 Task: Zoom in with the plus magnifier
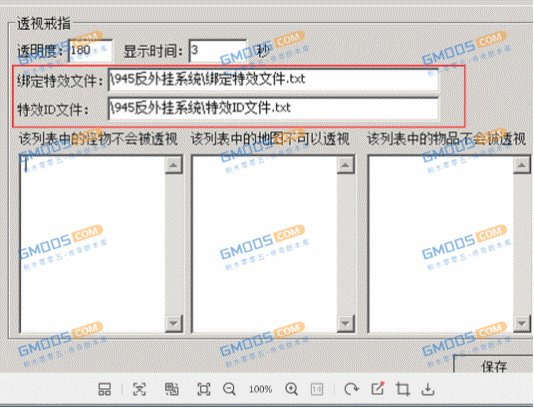coord(292,389)
